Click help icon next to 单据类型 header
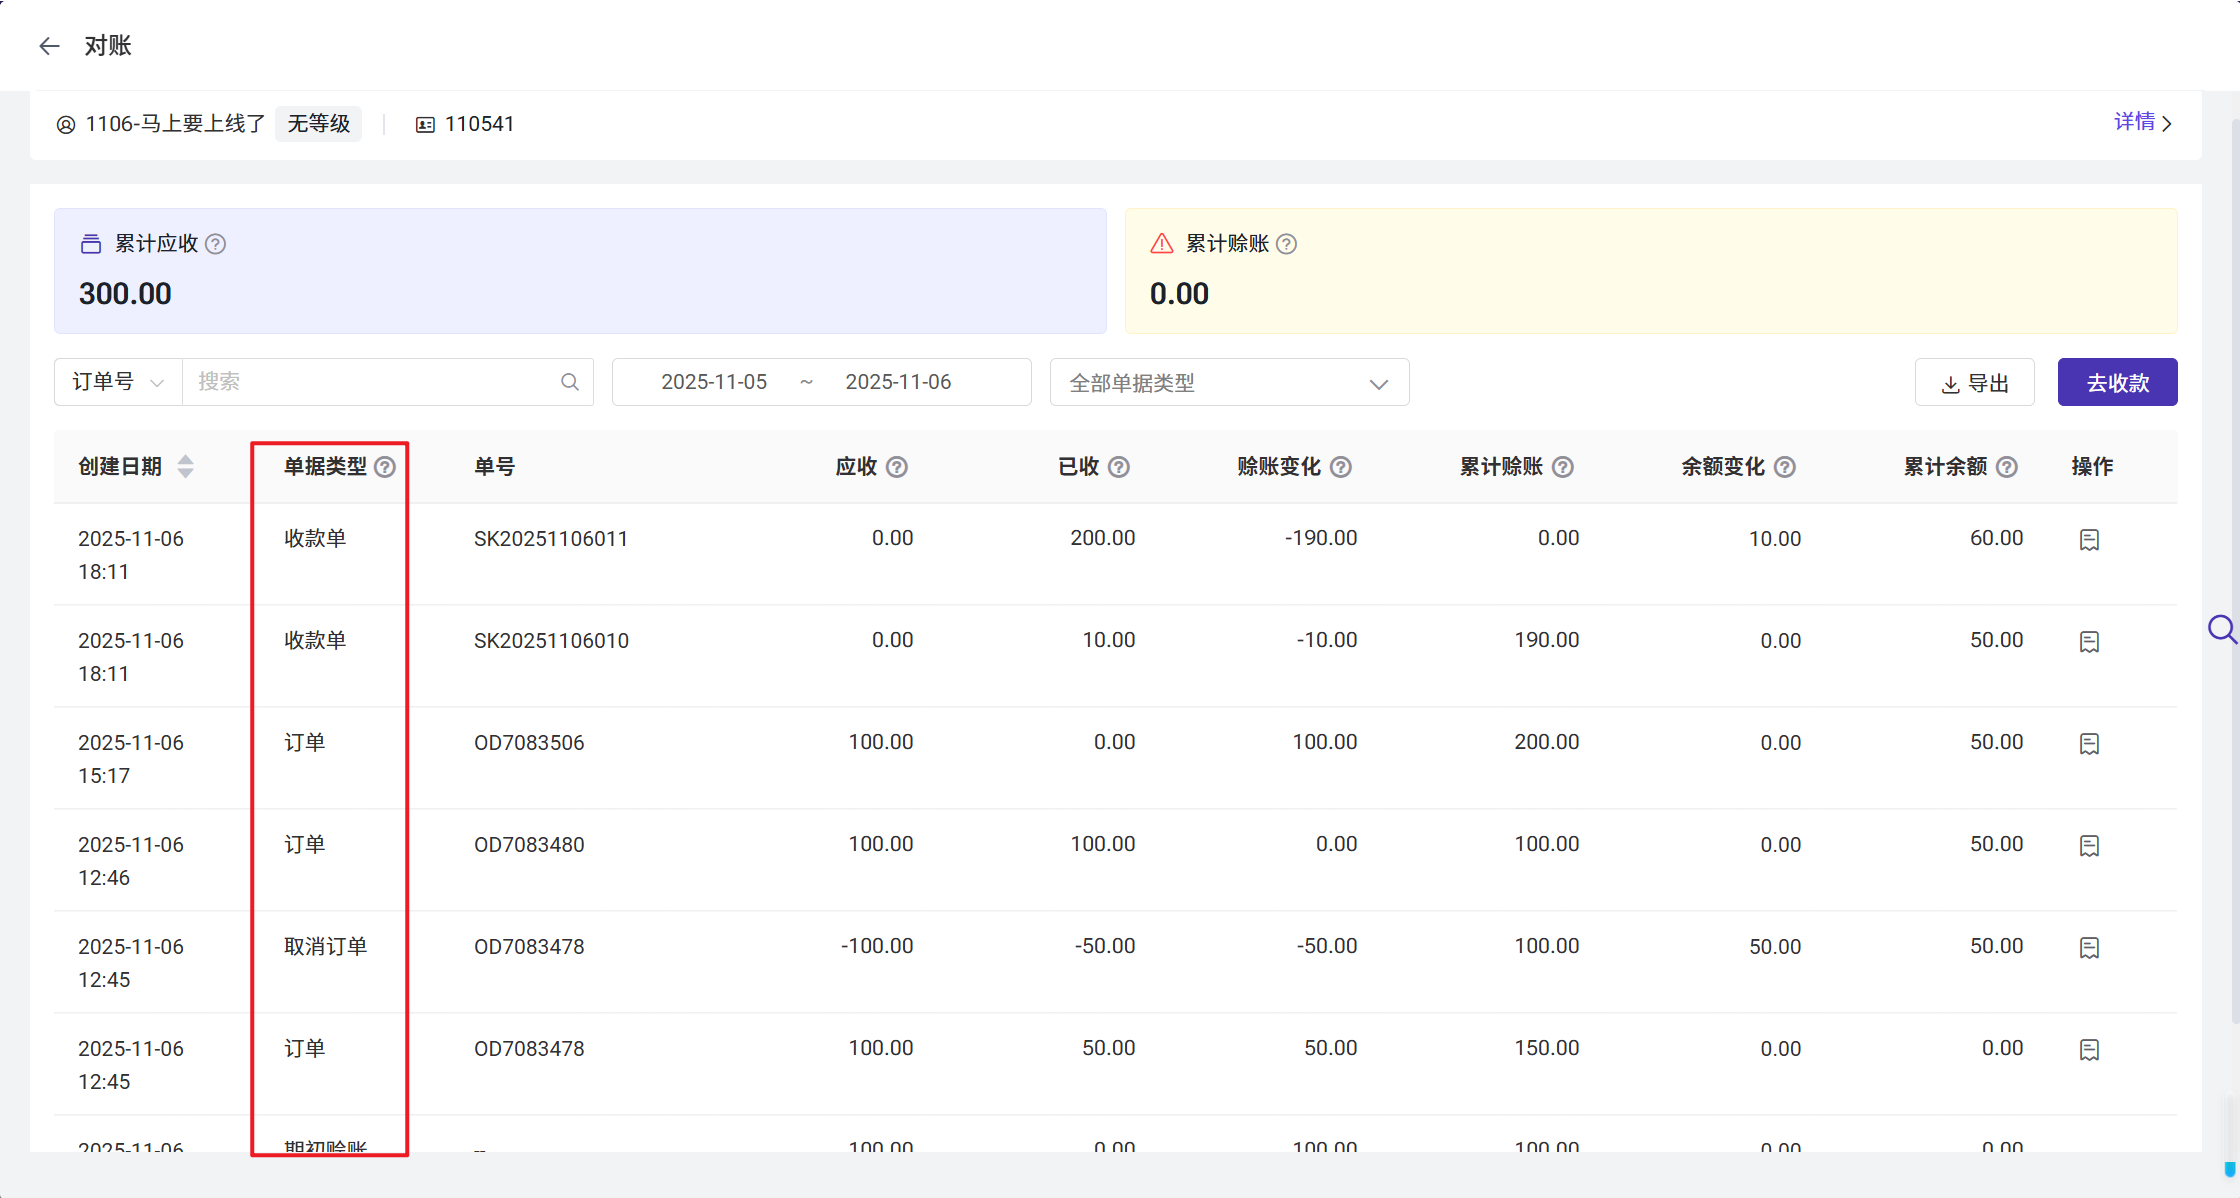 tap(385, 467)
